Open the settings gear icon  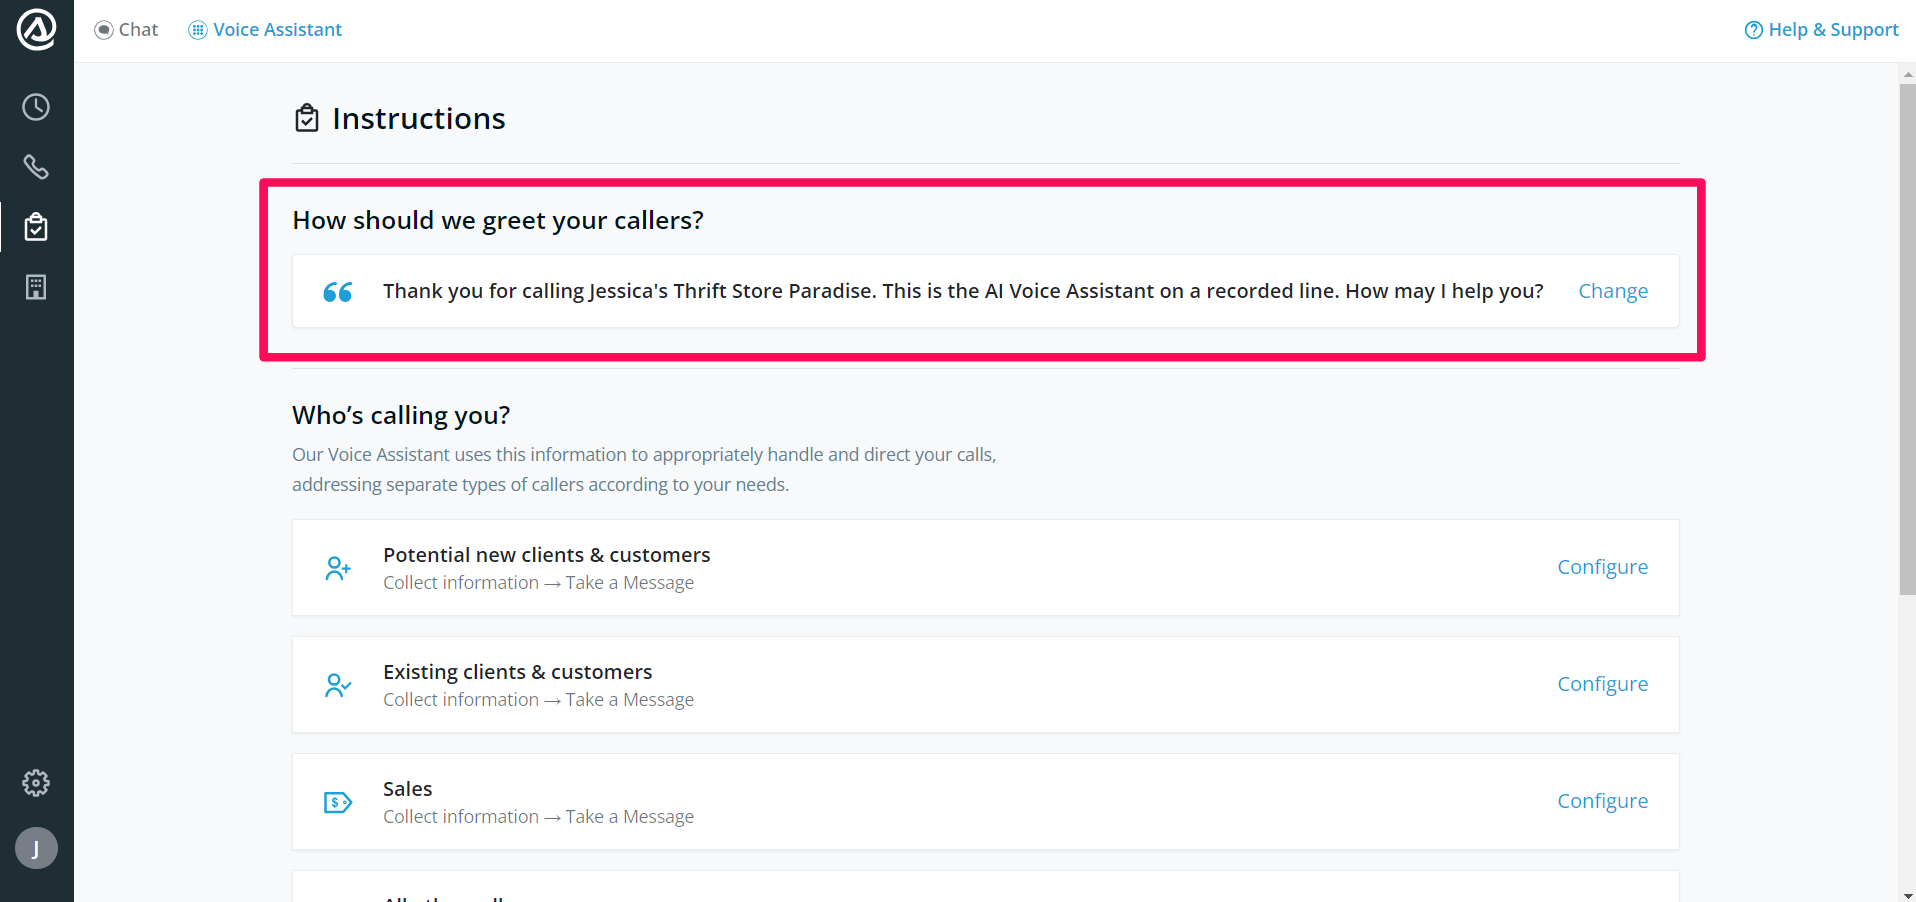click(36, 783)
